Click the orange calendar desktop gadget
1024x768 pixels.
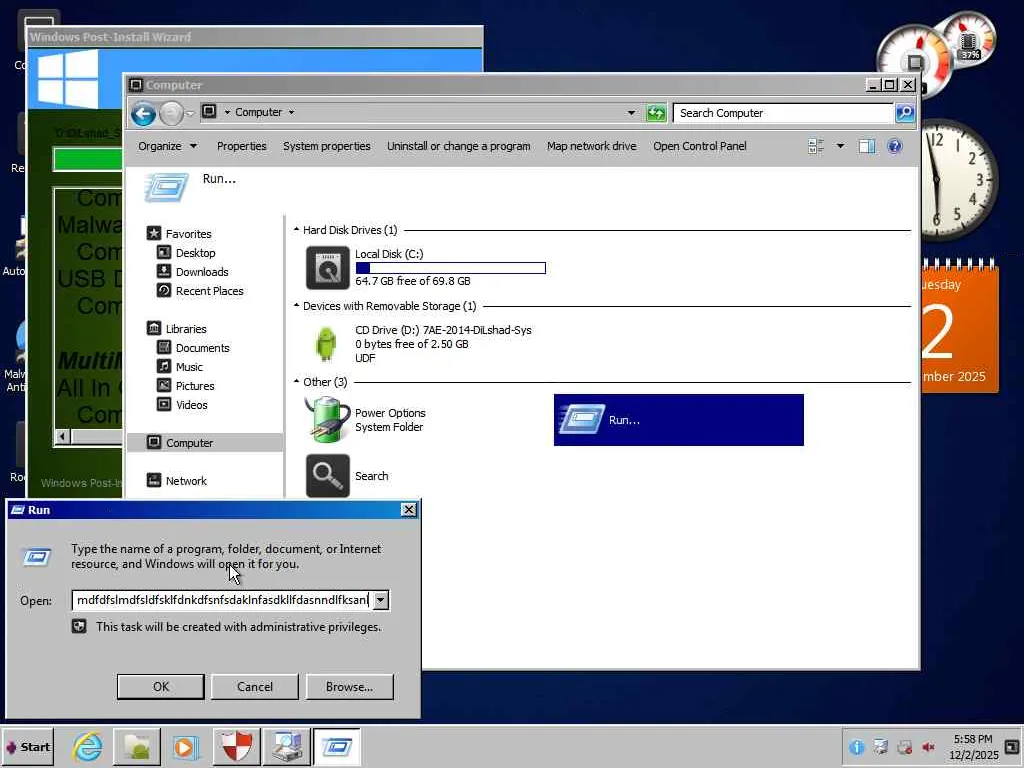pyautogui.click(x=960, y=325)
